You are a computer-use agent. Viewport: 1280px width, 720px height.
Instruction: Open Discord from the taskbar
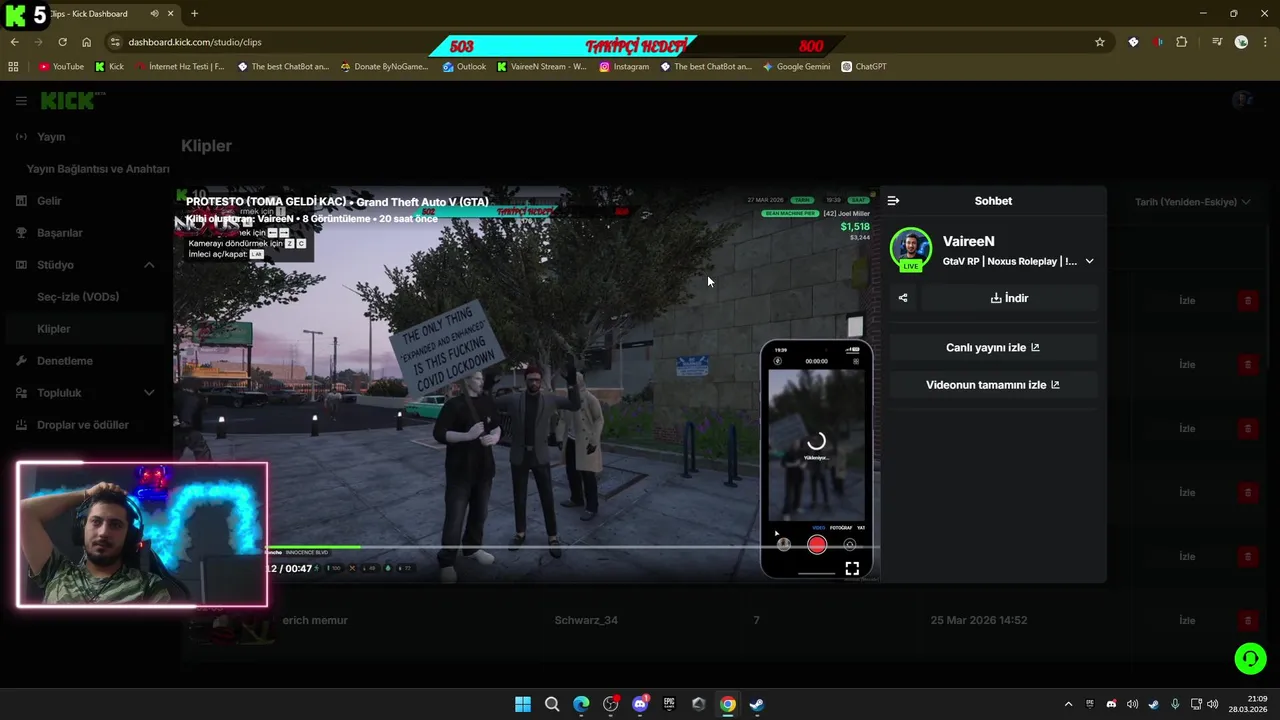(640, 704)
